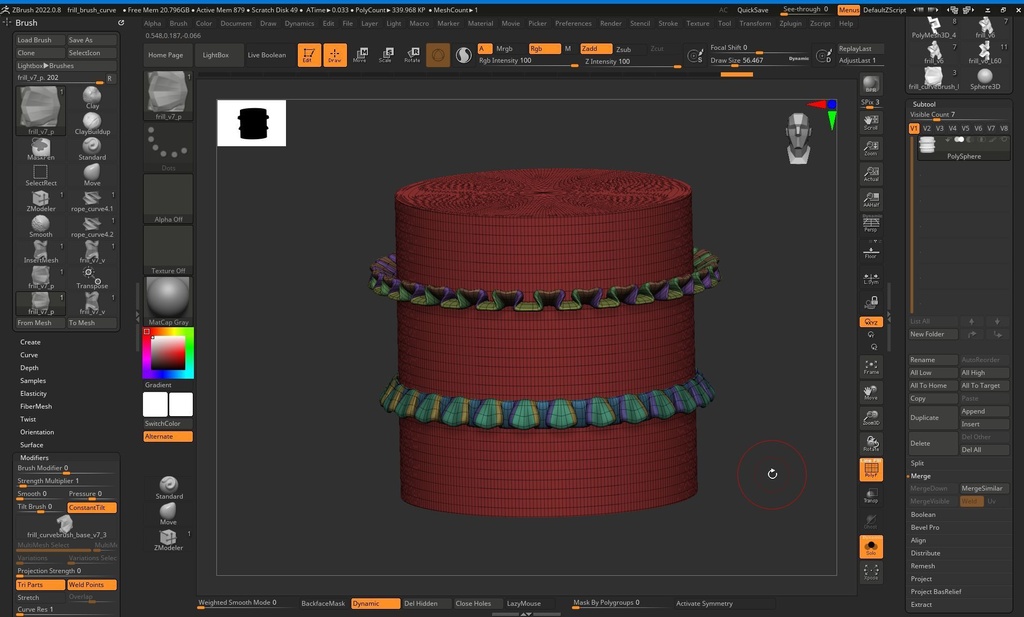Expand the Boolean section in Subtool
The image size is (1024, 617).
tap(923, 515)
